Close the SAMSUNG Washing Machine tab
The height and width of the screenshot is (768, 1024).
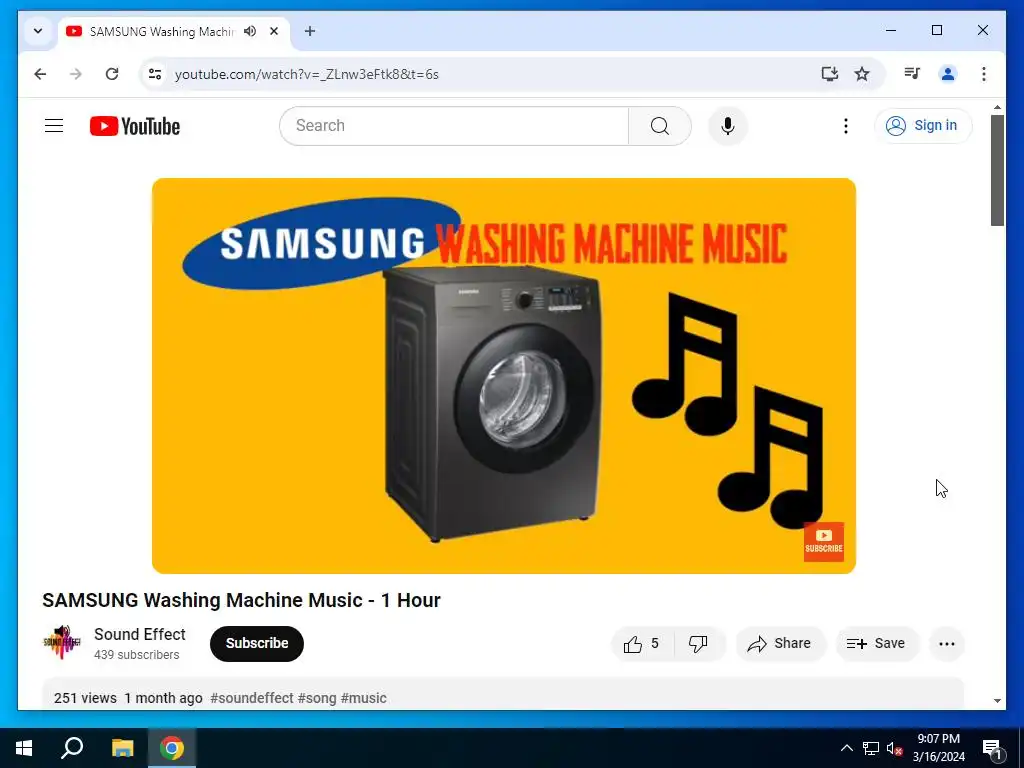[274, 31]
